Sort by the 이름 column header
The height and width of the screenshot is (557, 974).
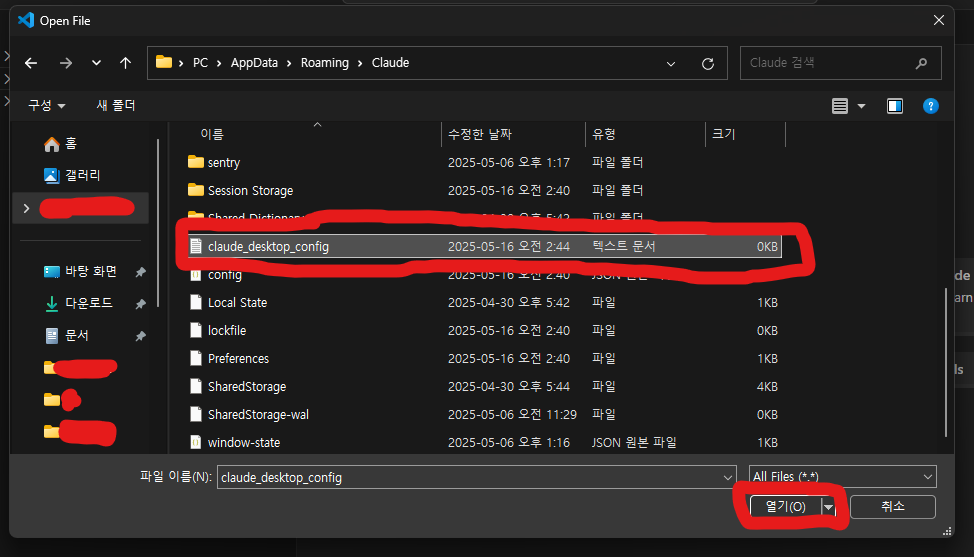[211, 134]
